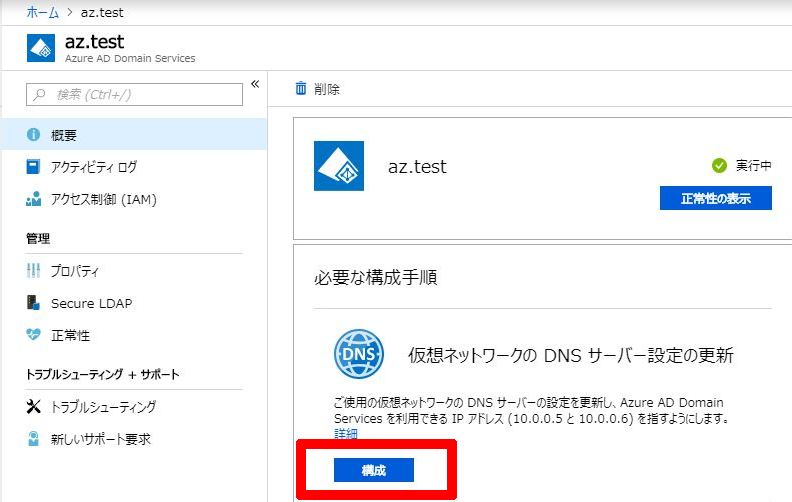The height and width of the screenshot is (502, 792).
Task: Click the magnifier icon in search box
Action: coord(39,94)
